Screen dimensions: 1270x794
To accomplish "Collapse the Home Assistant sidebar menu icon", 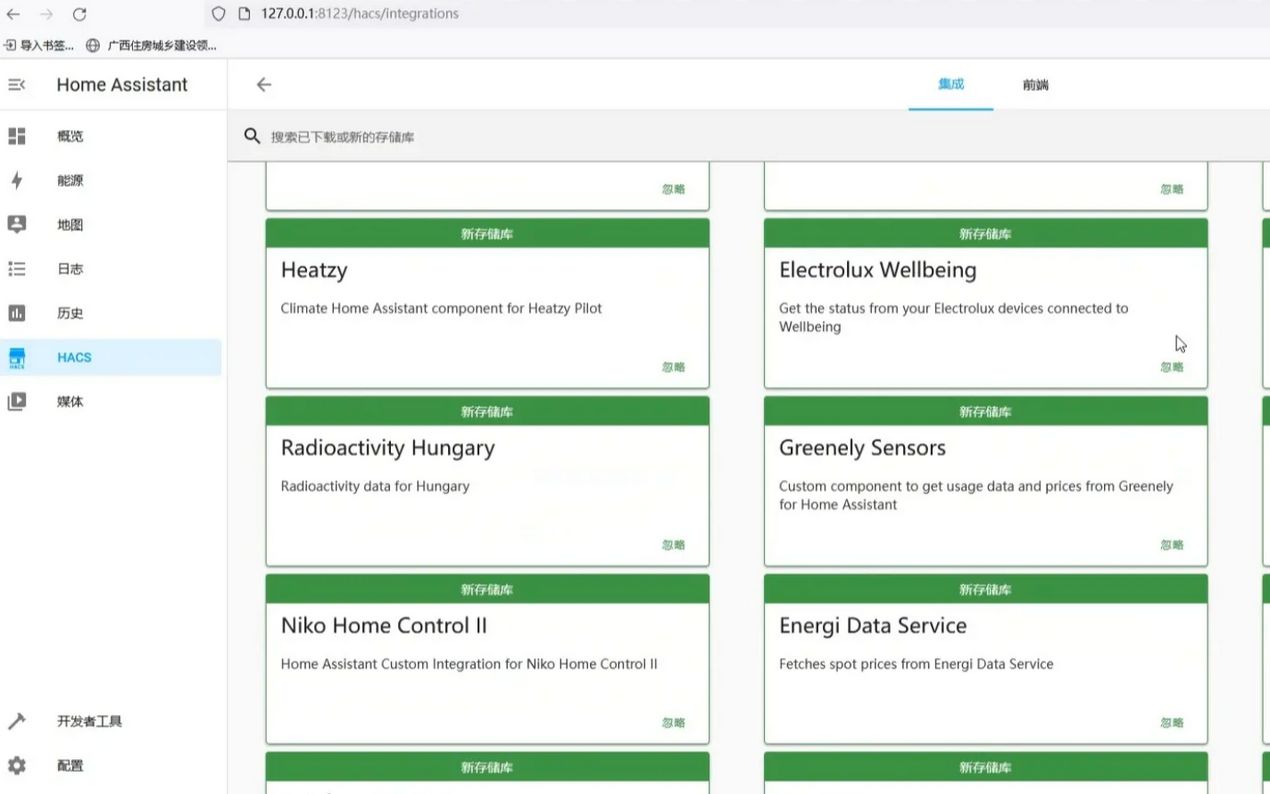I will (x=17, y=85).
